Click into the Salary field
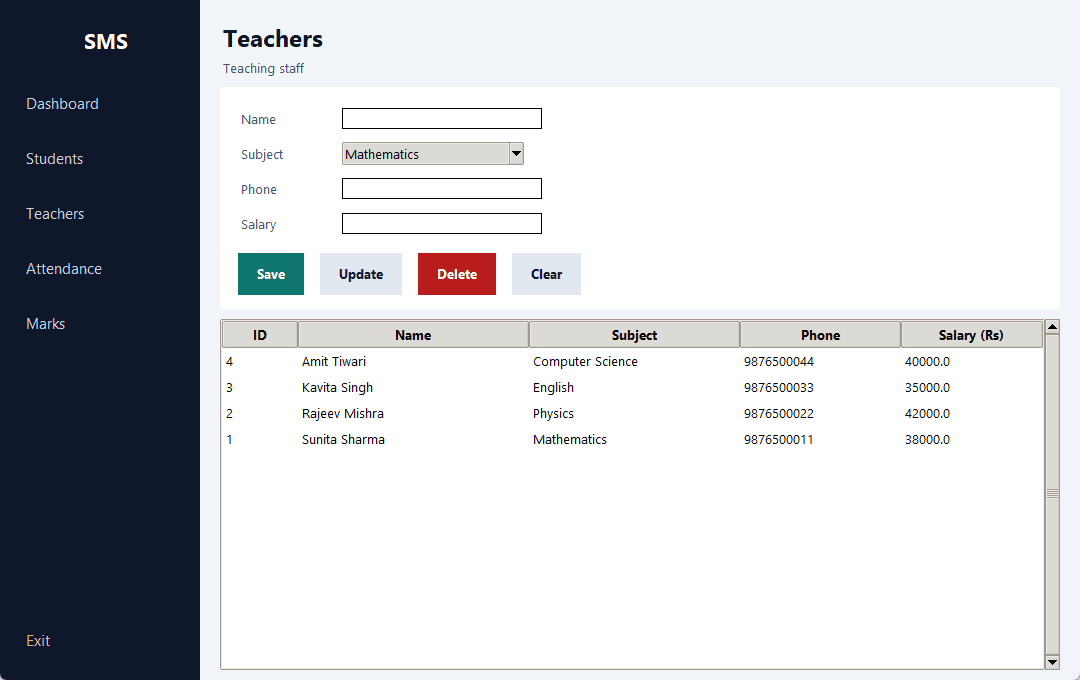Viewport: 1080px width, 680px height. (x=442, y=224)
